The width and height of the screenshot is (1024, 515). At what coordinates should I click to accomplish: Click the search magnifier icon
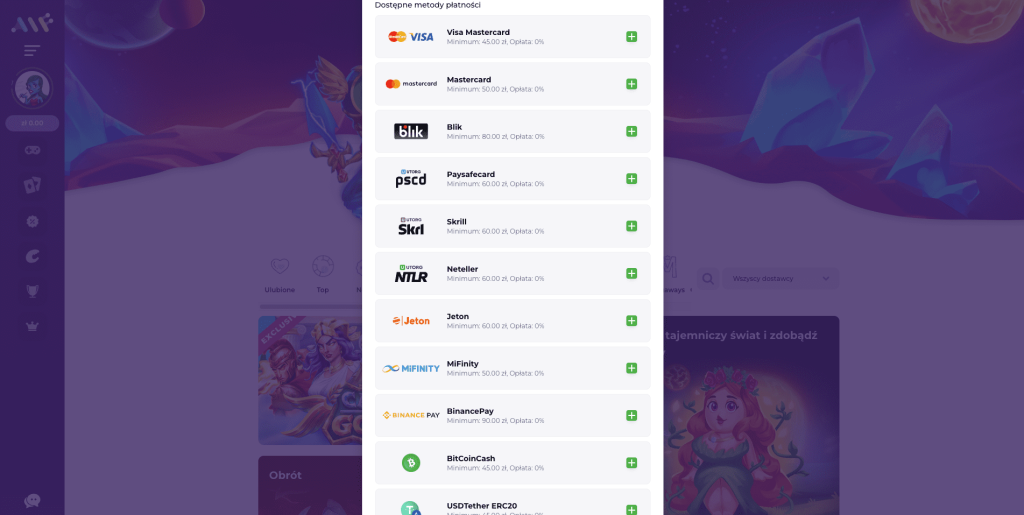pyautogui.click(x=707, y=279)
